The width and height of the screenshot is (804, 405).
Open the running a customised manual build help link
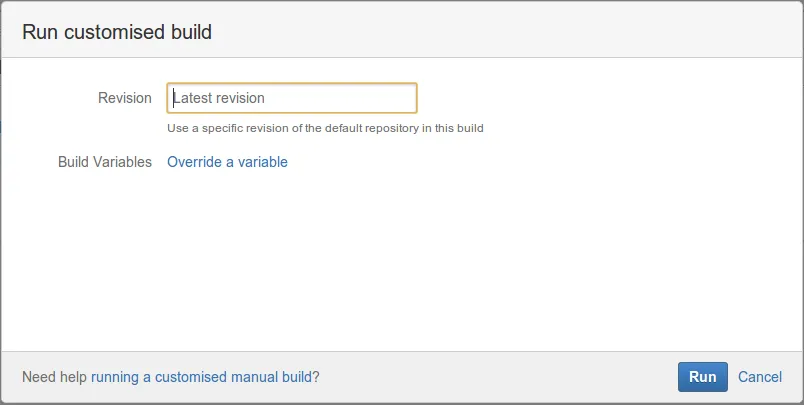tap(203, 377)
